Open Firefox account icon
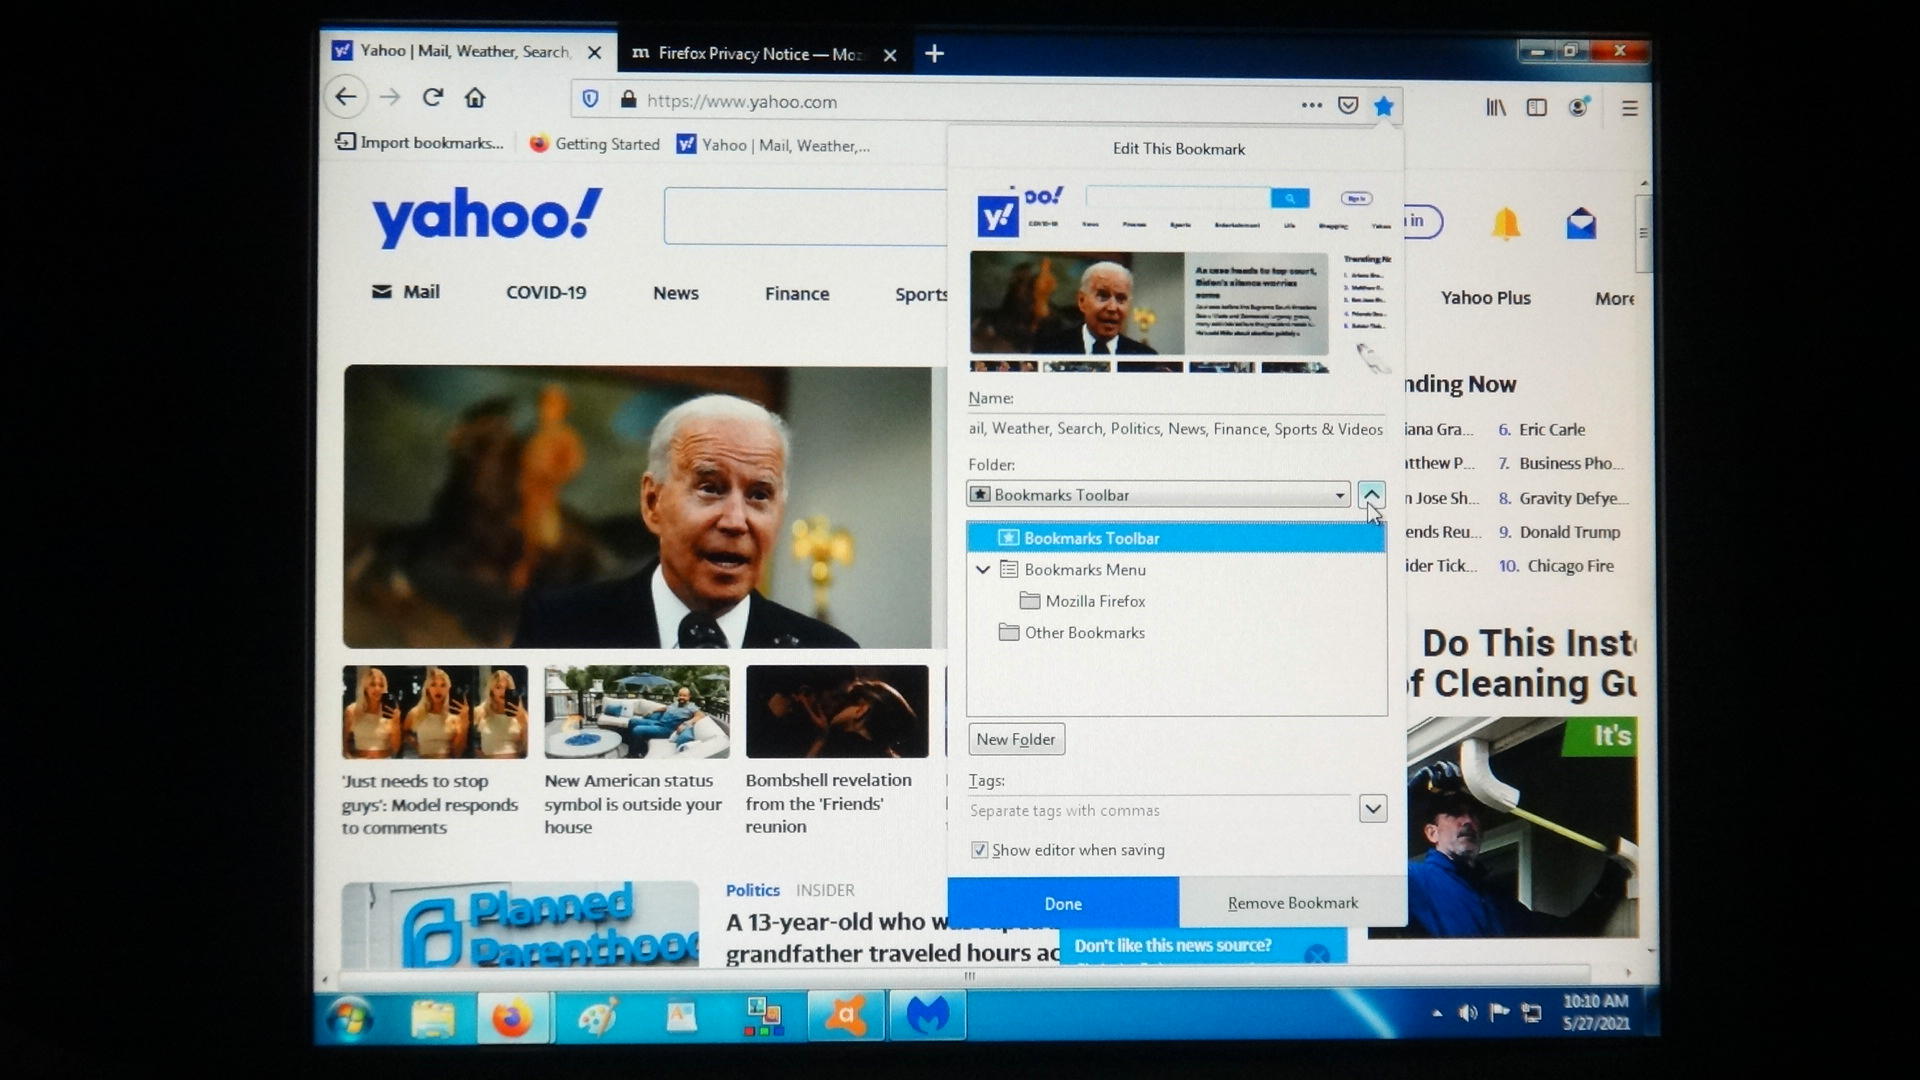 pyautogui.click(x=1579, y=107)
